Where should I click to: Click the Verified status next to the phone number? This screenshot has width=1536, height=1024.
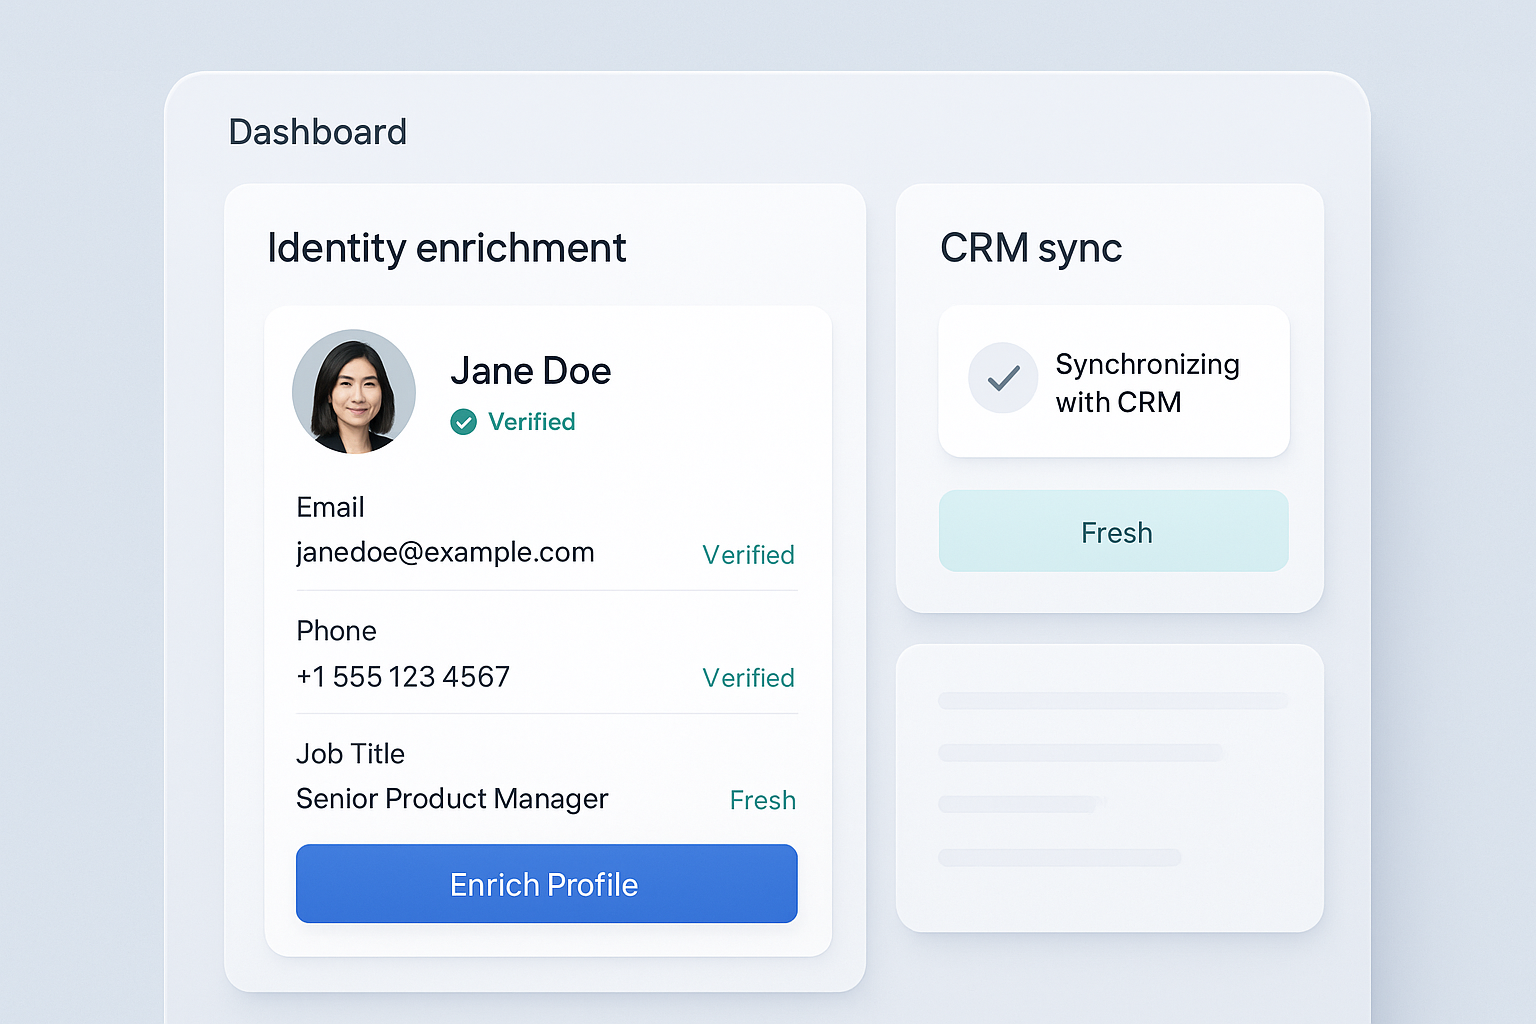tap(748, 678)
